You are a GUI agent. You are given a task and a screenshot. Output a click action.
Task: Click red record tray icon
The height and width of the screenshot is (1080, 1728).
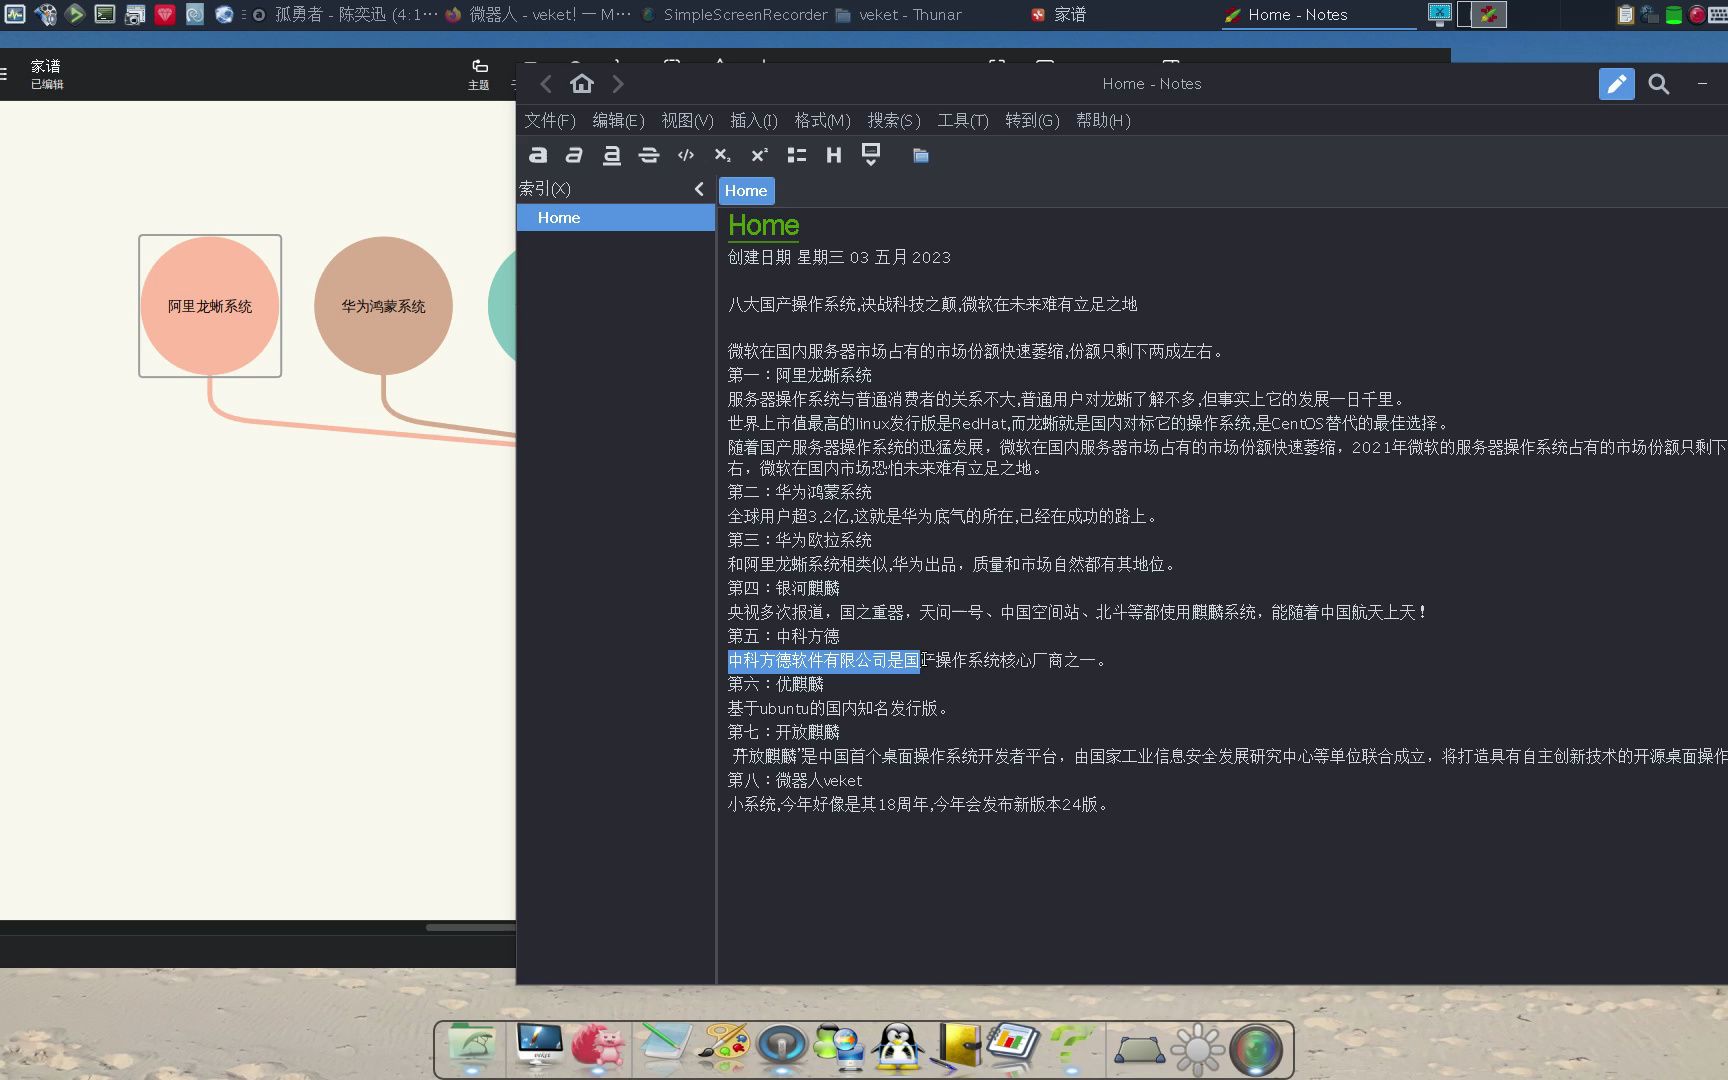click(x=1697, y=14)
